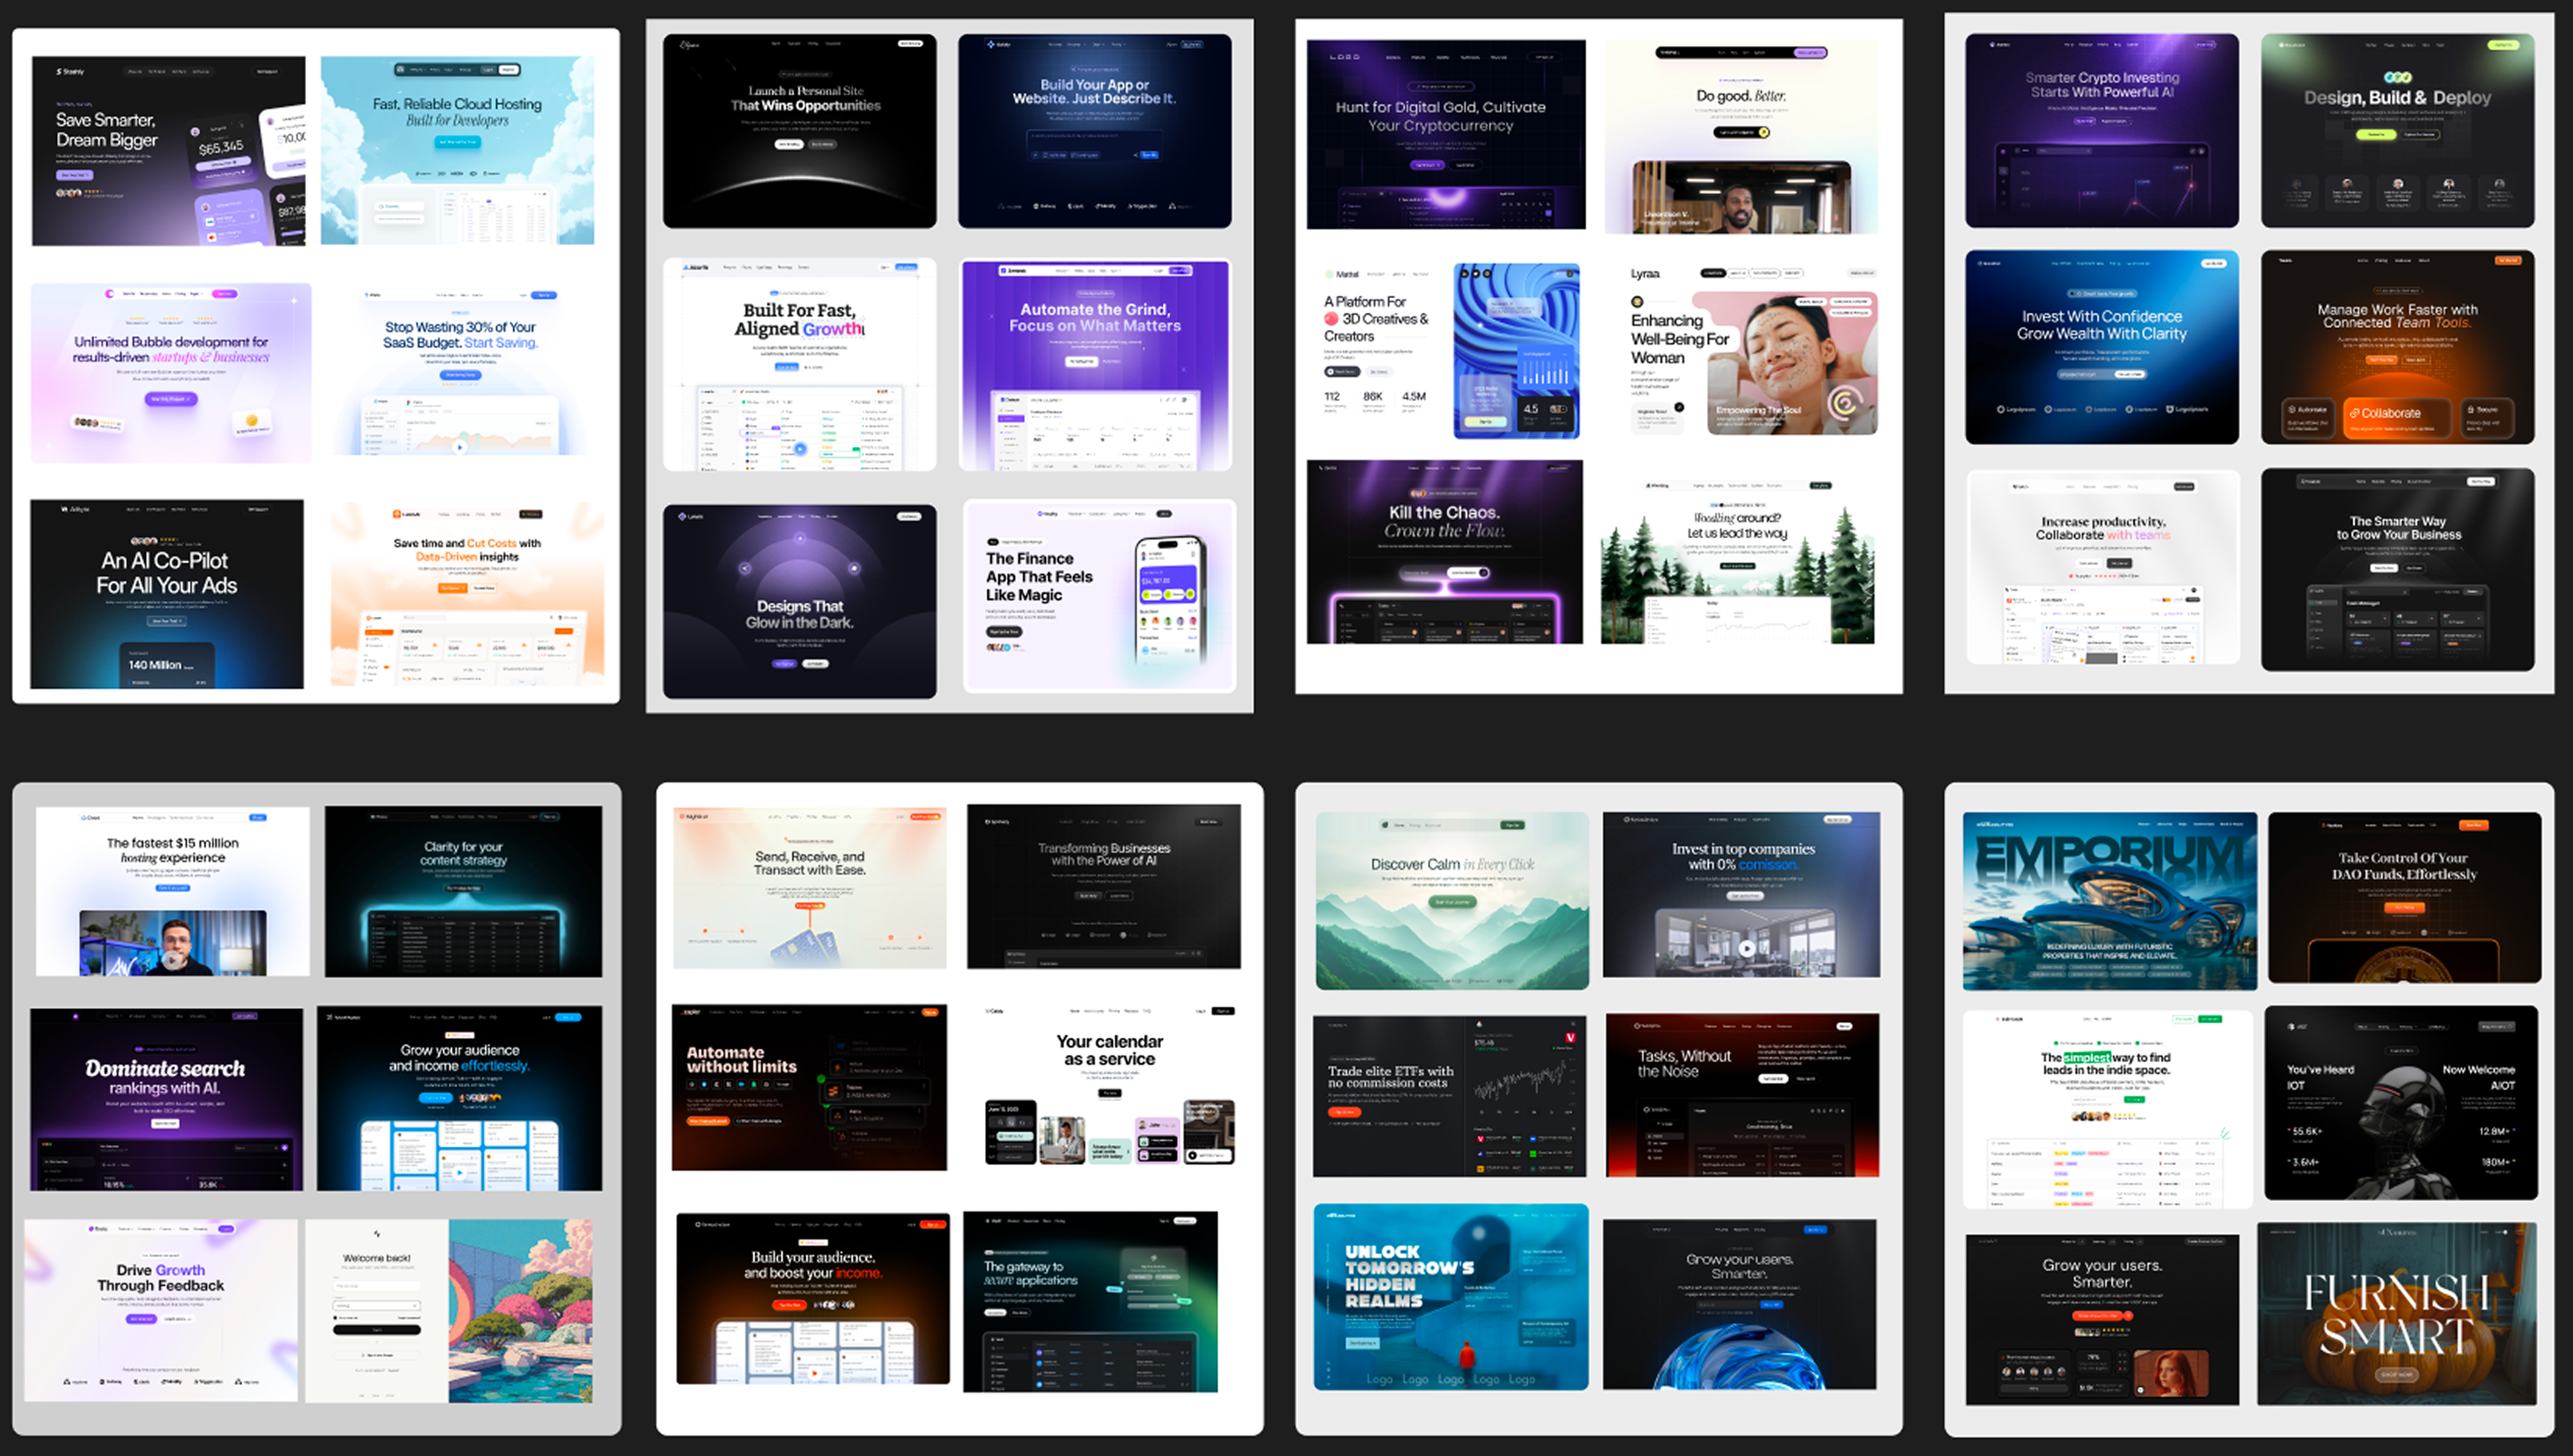
Task: Open the 'Automate the Grind' purple thumbnail
Action: tap(1095, 365)
